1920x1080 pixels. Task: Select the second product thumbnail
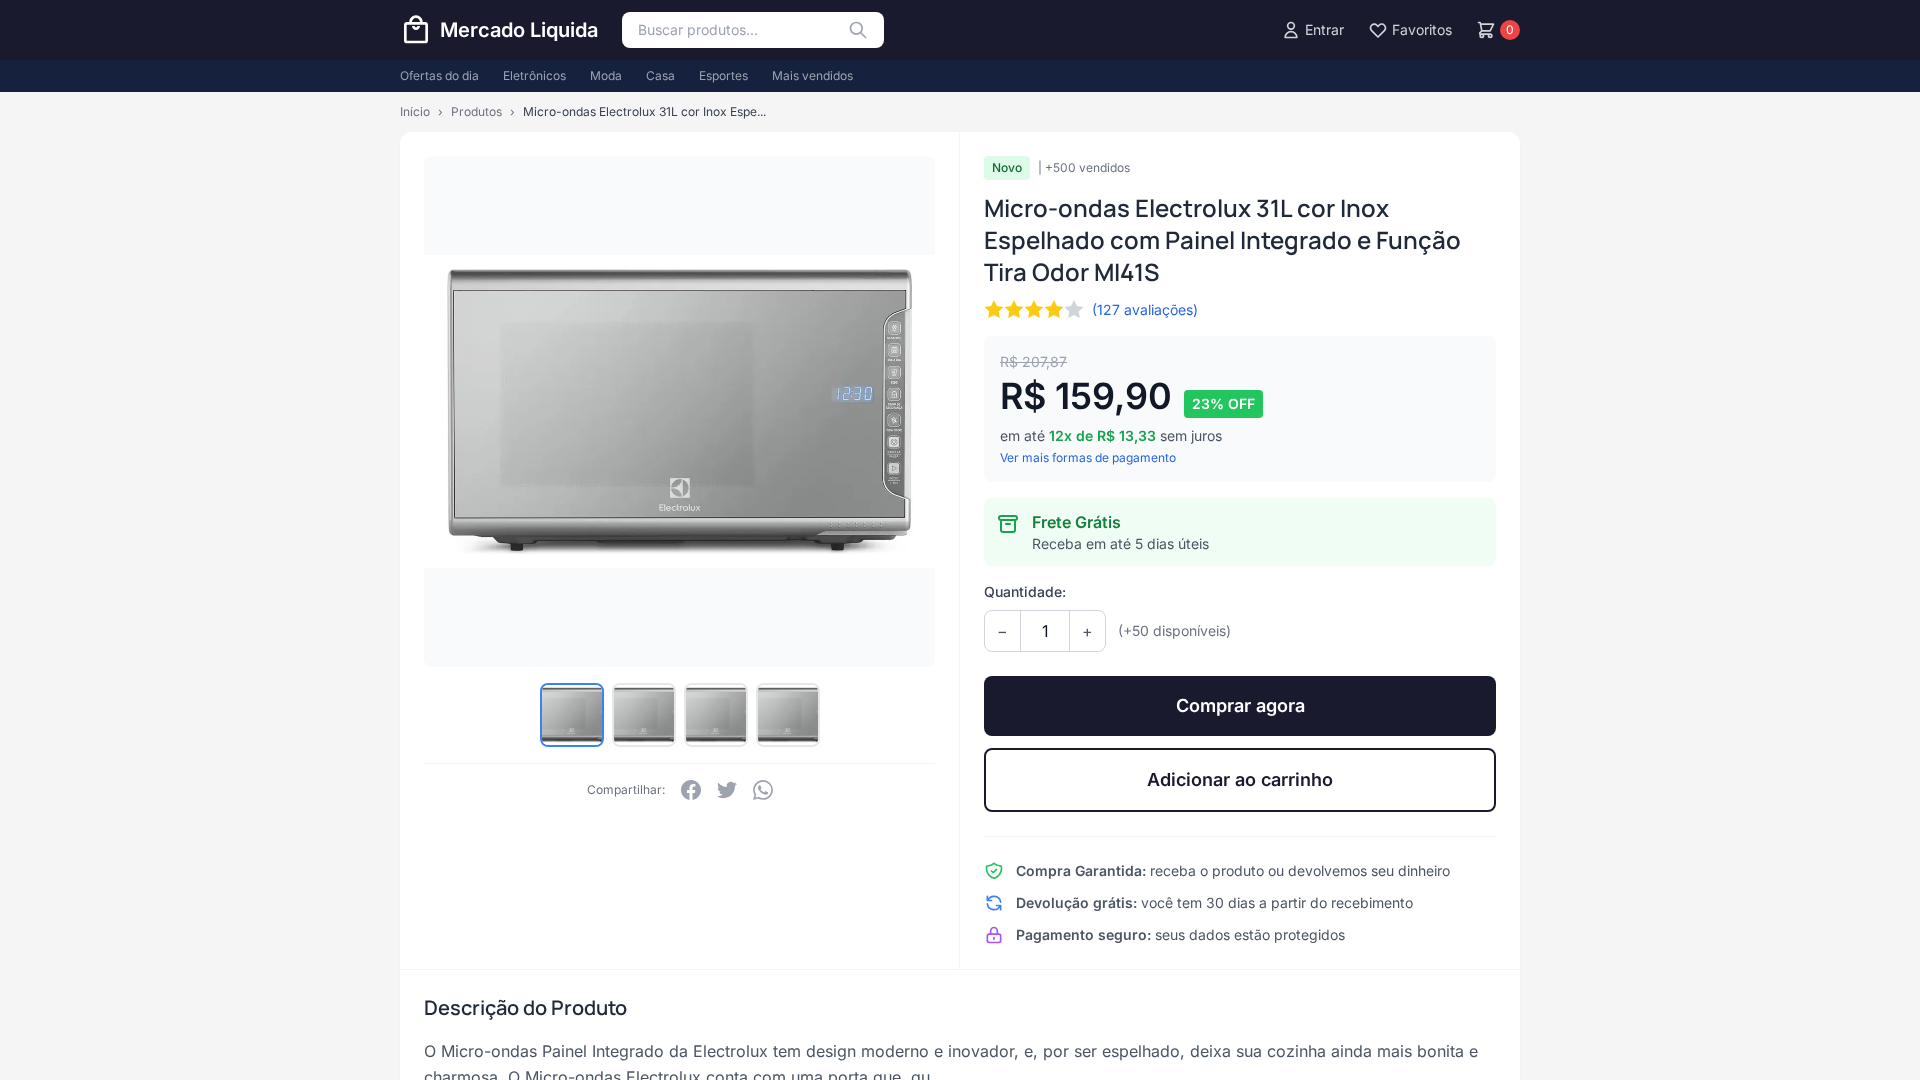(644, 715)
